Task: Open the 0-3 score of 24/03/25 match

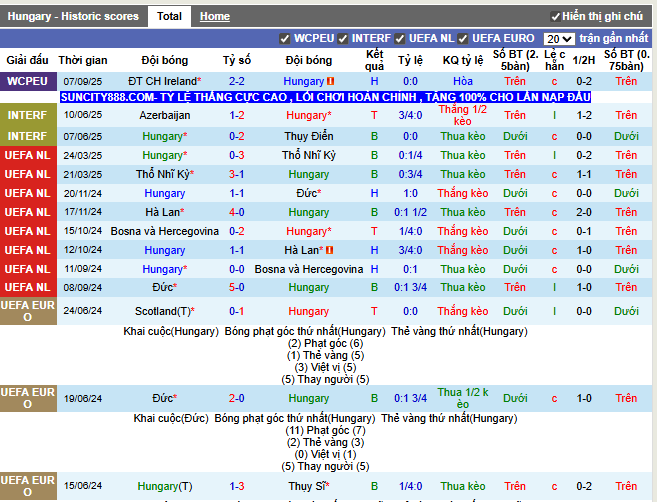Action: 237,155
